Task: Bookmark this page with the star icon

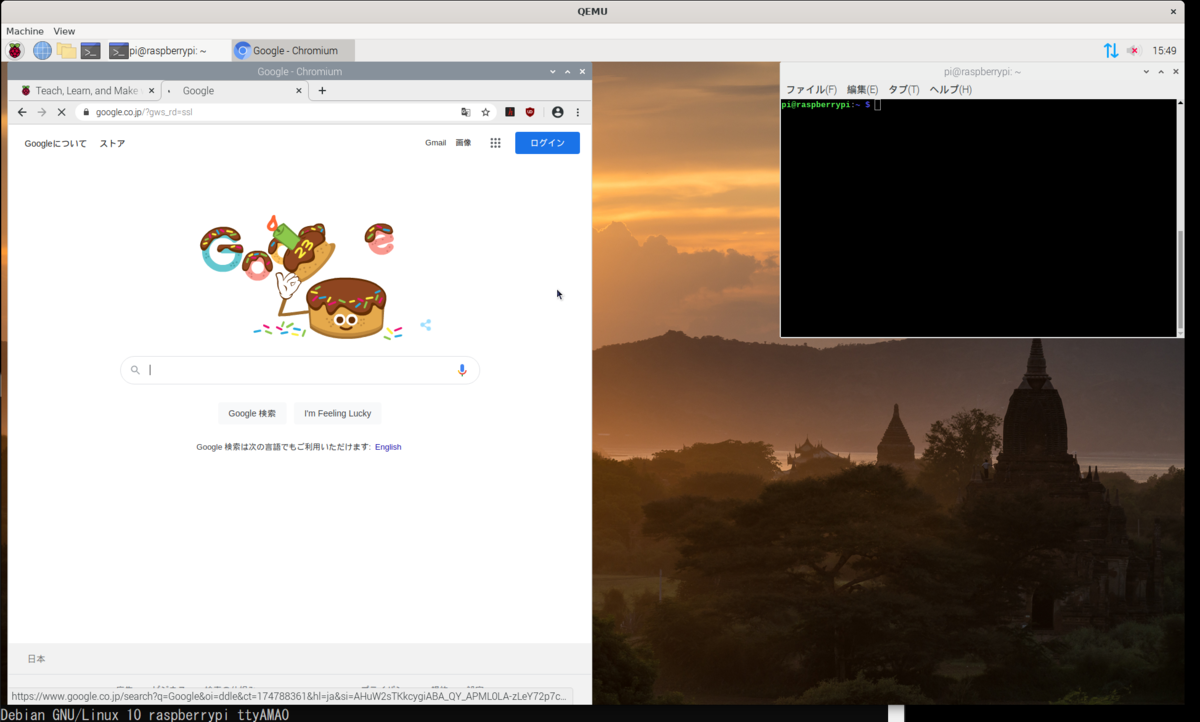Action: 486,112
